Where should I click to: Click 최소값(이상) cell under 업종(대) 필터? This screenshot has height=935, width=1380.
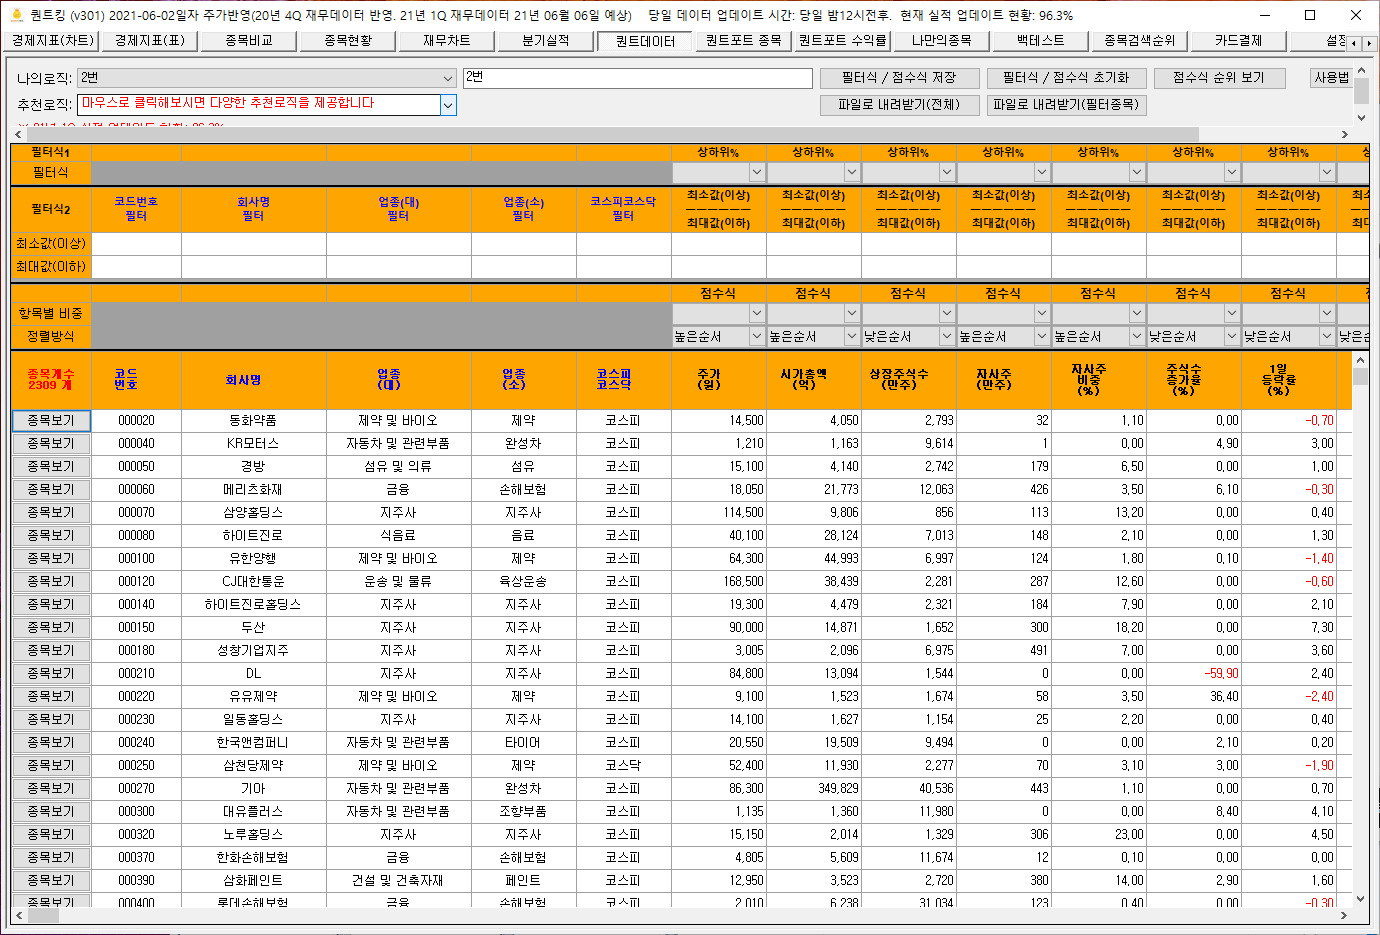[x=399, y=244]
